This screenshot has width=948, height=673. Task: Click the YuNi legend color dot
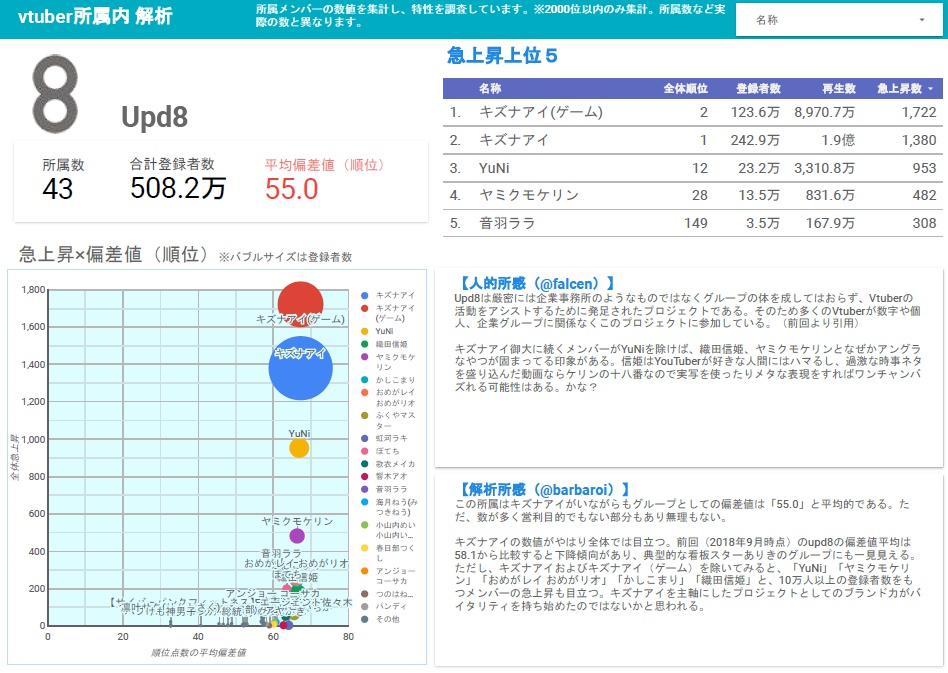click(364, 328)
